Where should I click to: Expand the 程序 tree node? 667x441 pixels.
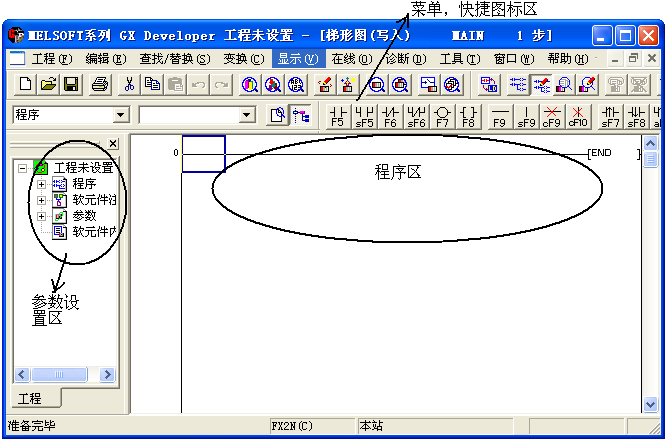[41, 184]
